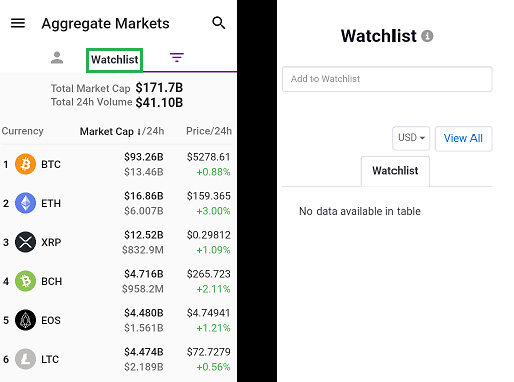
Task: Sort by Price/24h column header
Action: [209, 131]
